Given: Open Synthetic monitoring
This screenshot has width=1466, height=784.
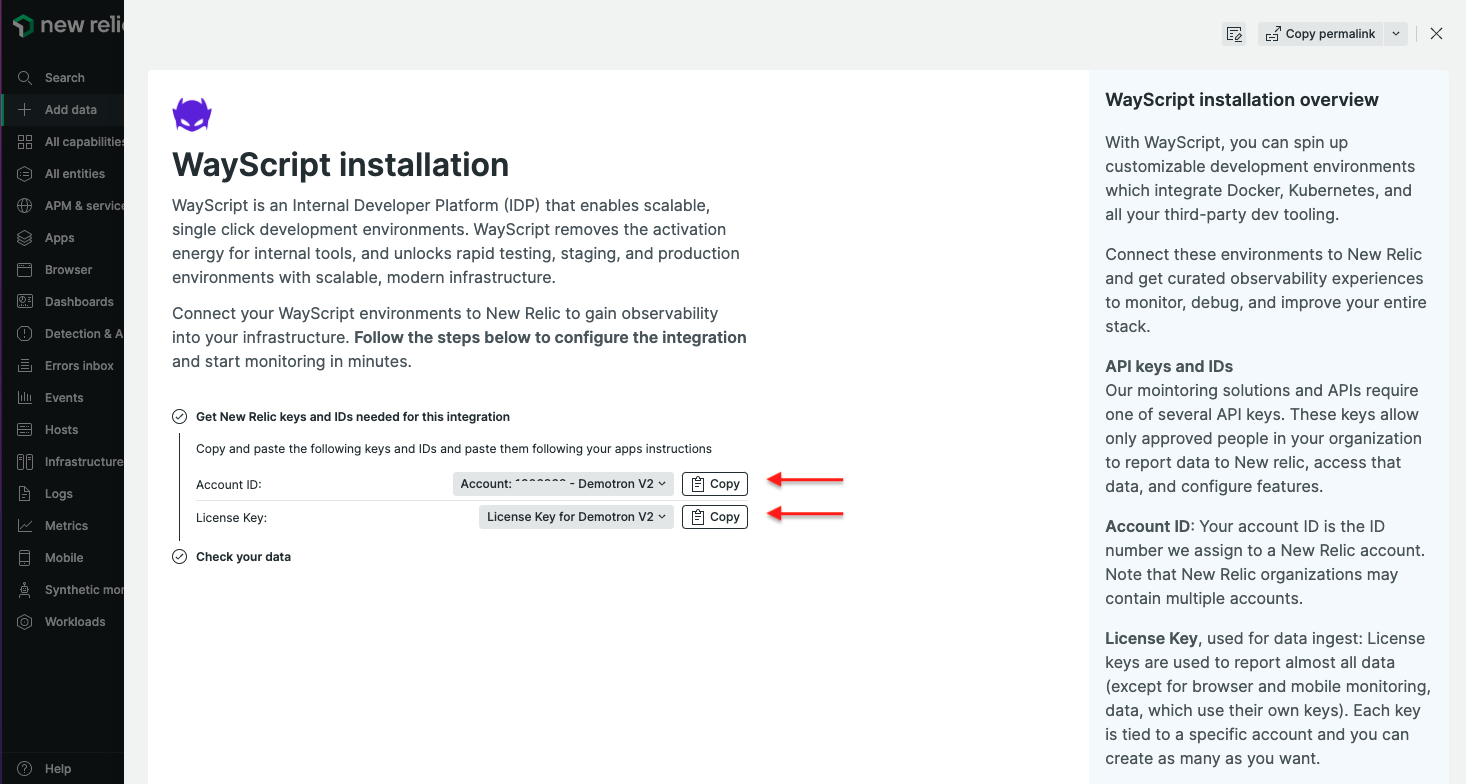Looking at the screenshot, I should 24,589.
